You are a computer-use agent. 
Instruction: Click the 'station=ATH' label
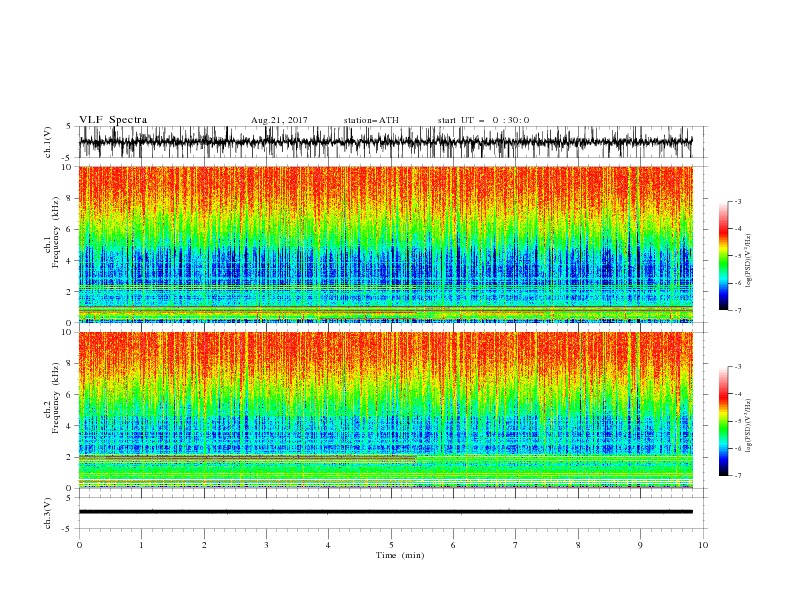[x=371, y=120]
